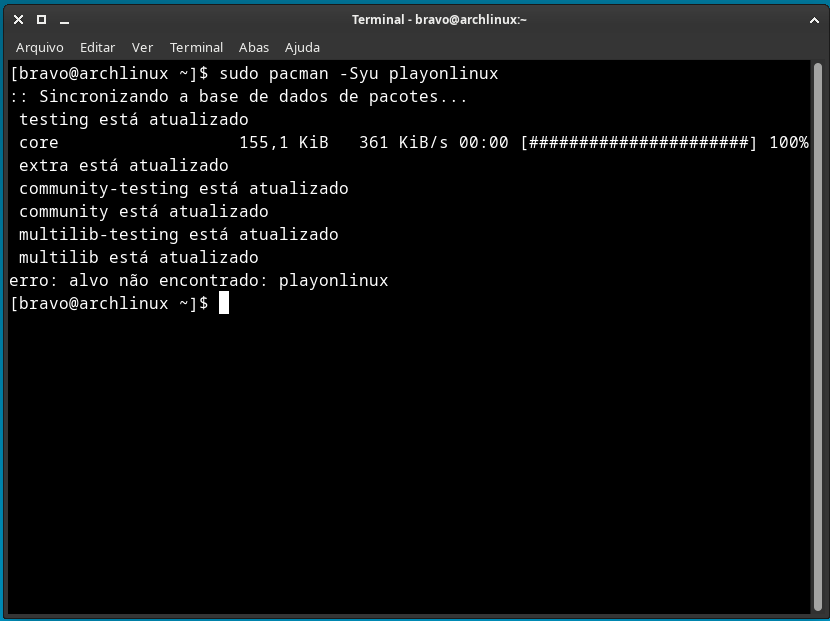Open the Ajuda menu

point(302,48)
